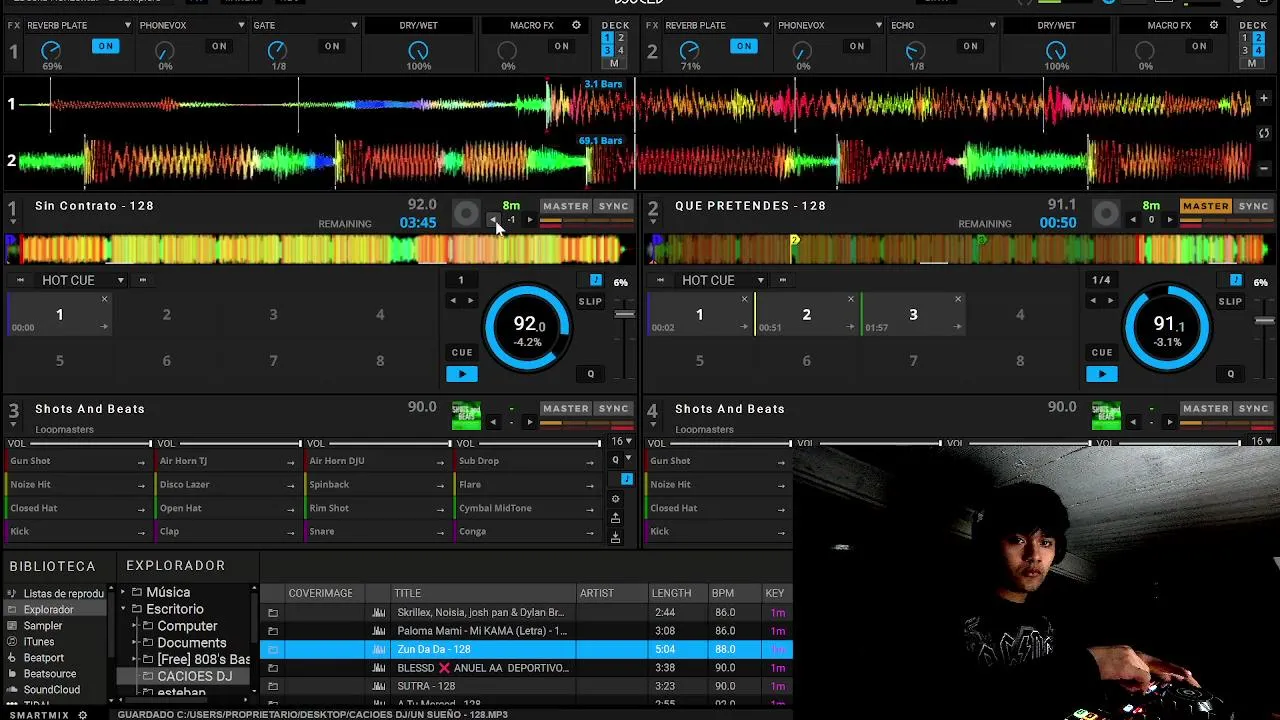Enable Macro FX on deck 1
This screenshot has width=1280, height=720.
[562, 46]
